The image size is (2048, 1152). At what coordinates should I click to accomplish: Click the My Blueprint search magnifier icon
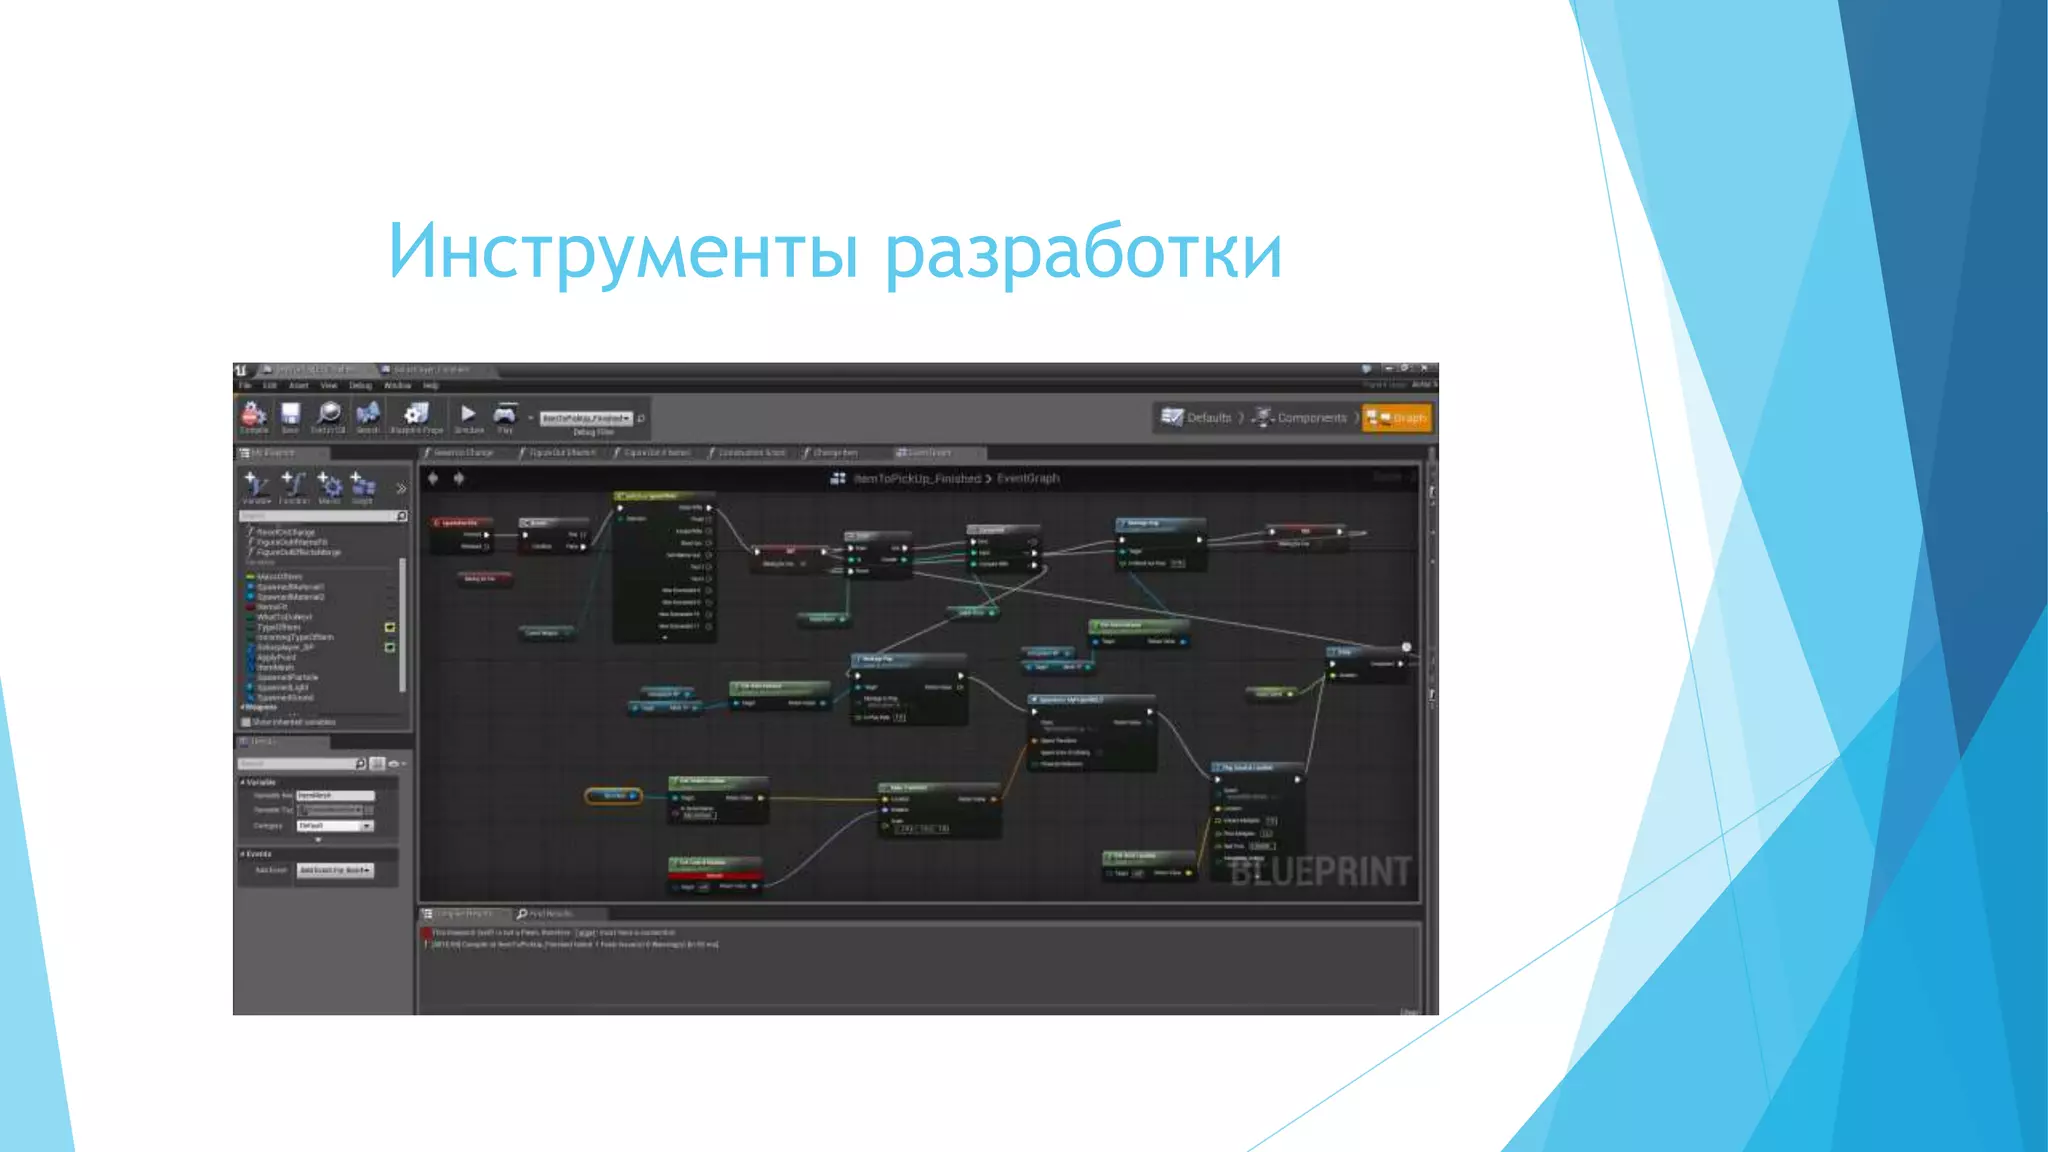(401, 516)
